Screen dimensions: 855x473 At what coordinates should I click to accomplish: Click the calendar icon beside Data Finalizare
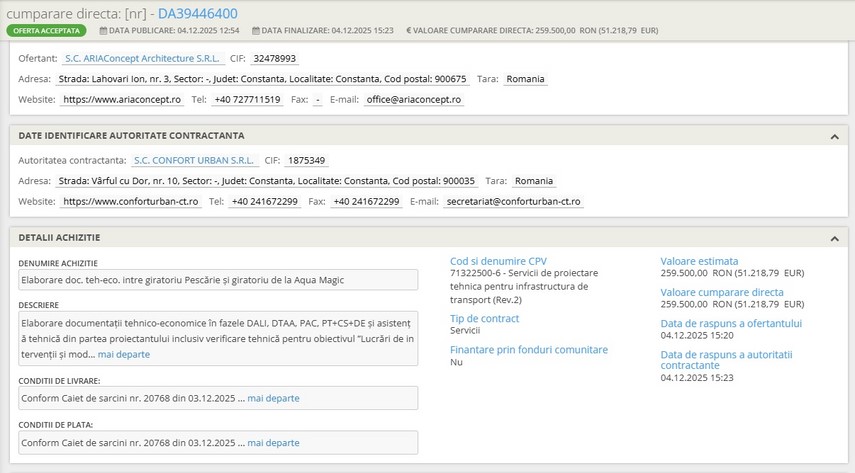tap(256, 31)
